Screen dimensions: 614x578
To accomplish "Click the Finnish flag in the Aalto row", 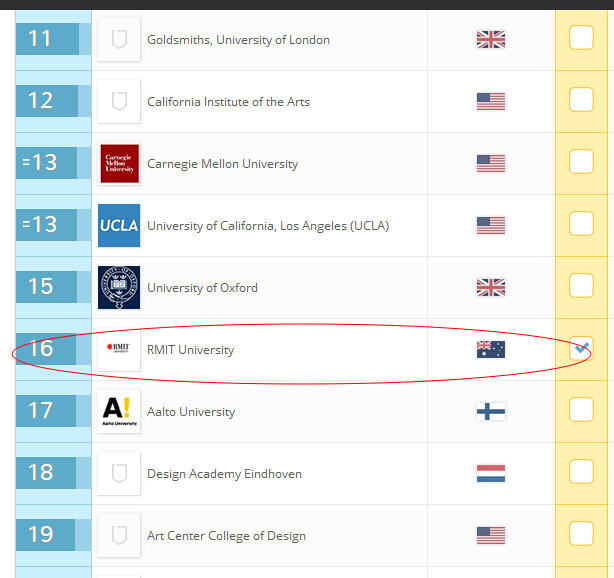I will pos(491,412).
